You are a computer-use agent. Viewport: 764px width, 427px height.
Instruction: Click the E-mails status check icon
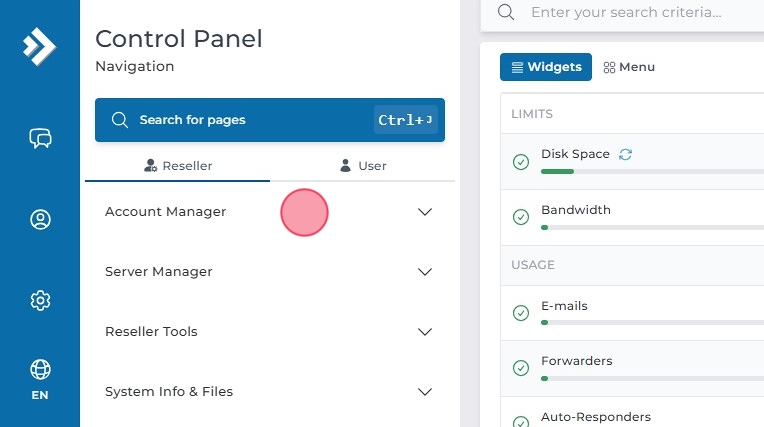coord(520,313)
